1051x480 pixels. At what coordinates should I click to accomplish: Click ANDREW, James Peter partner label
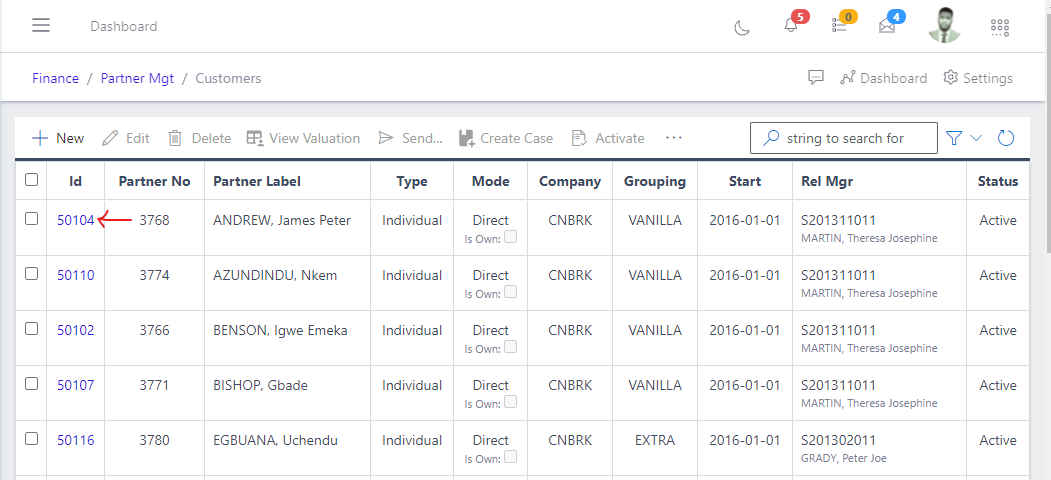coord(282,220)
